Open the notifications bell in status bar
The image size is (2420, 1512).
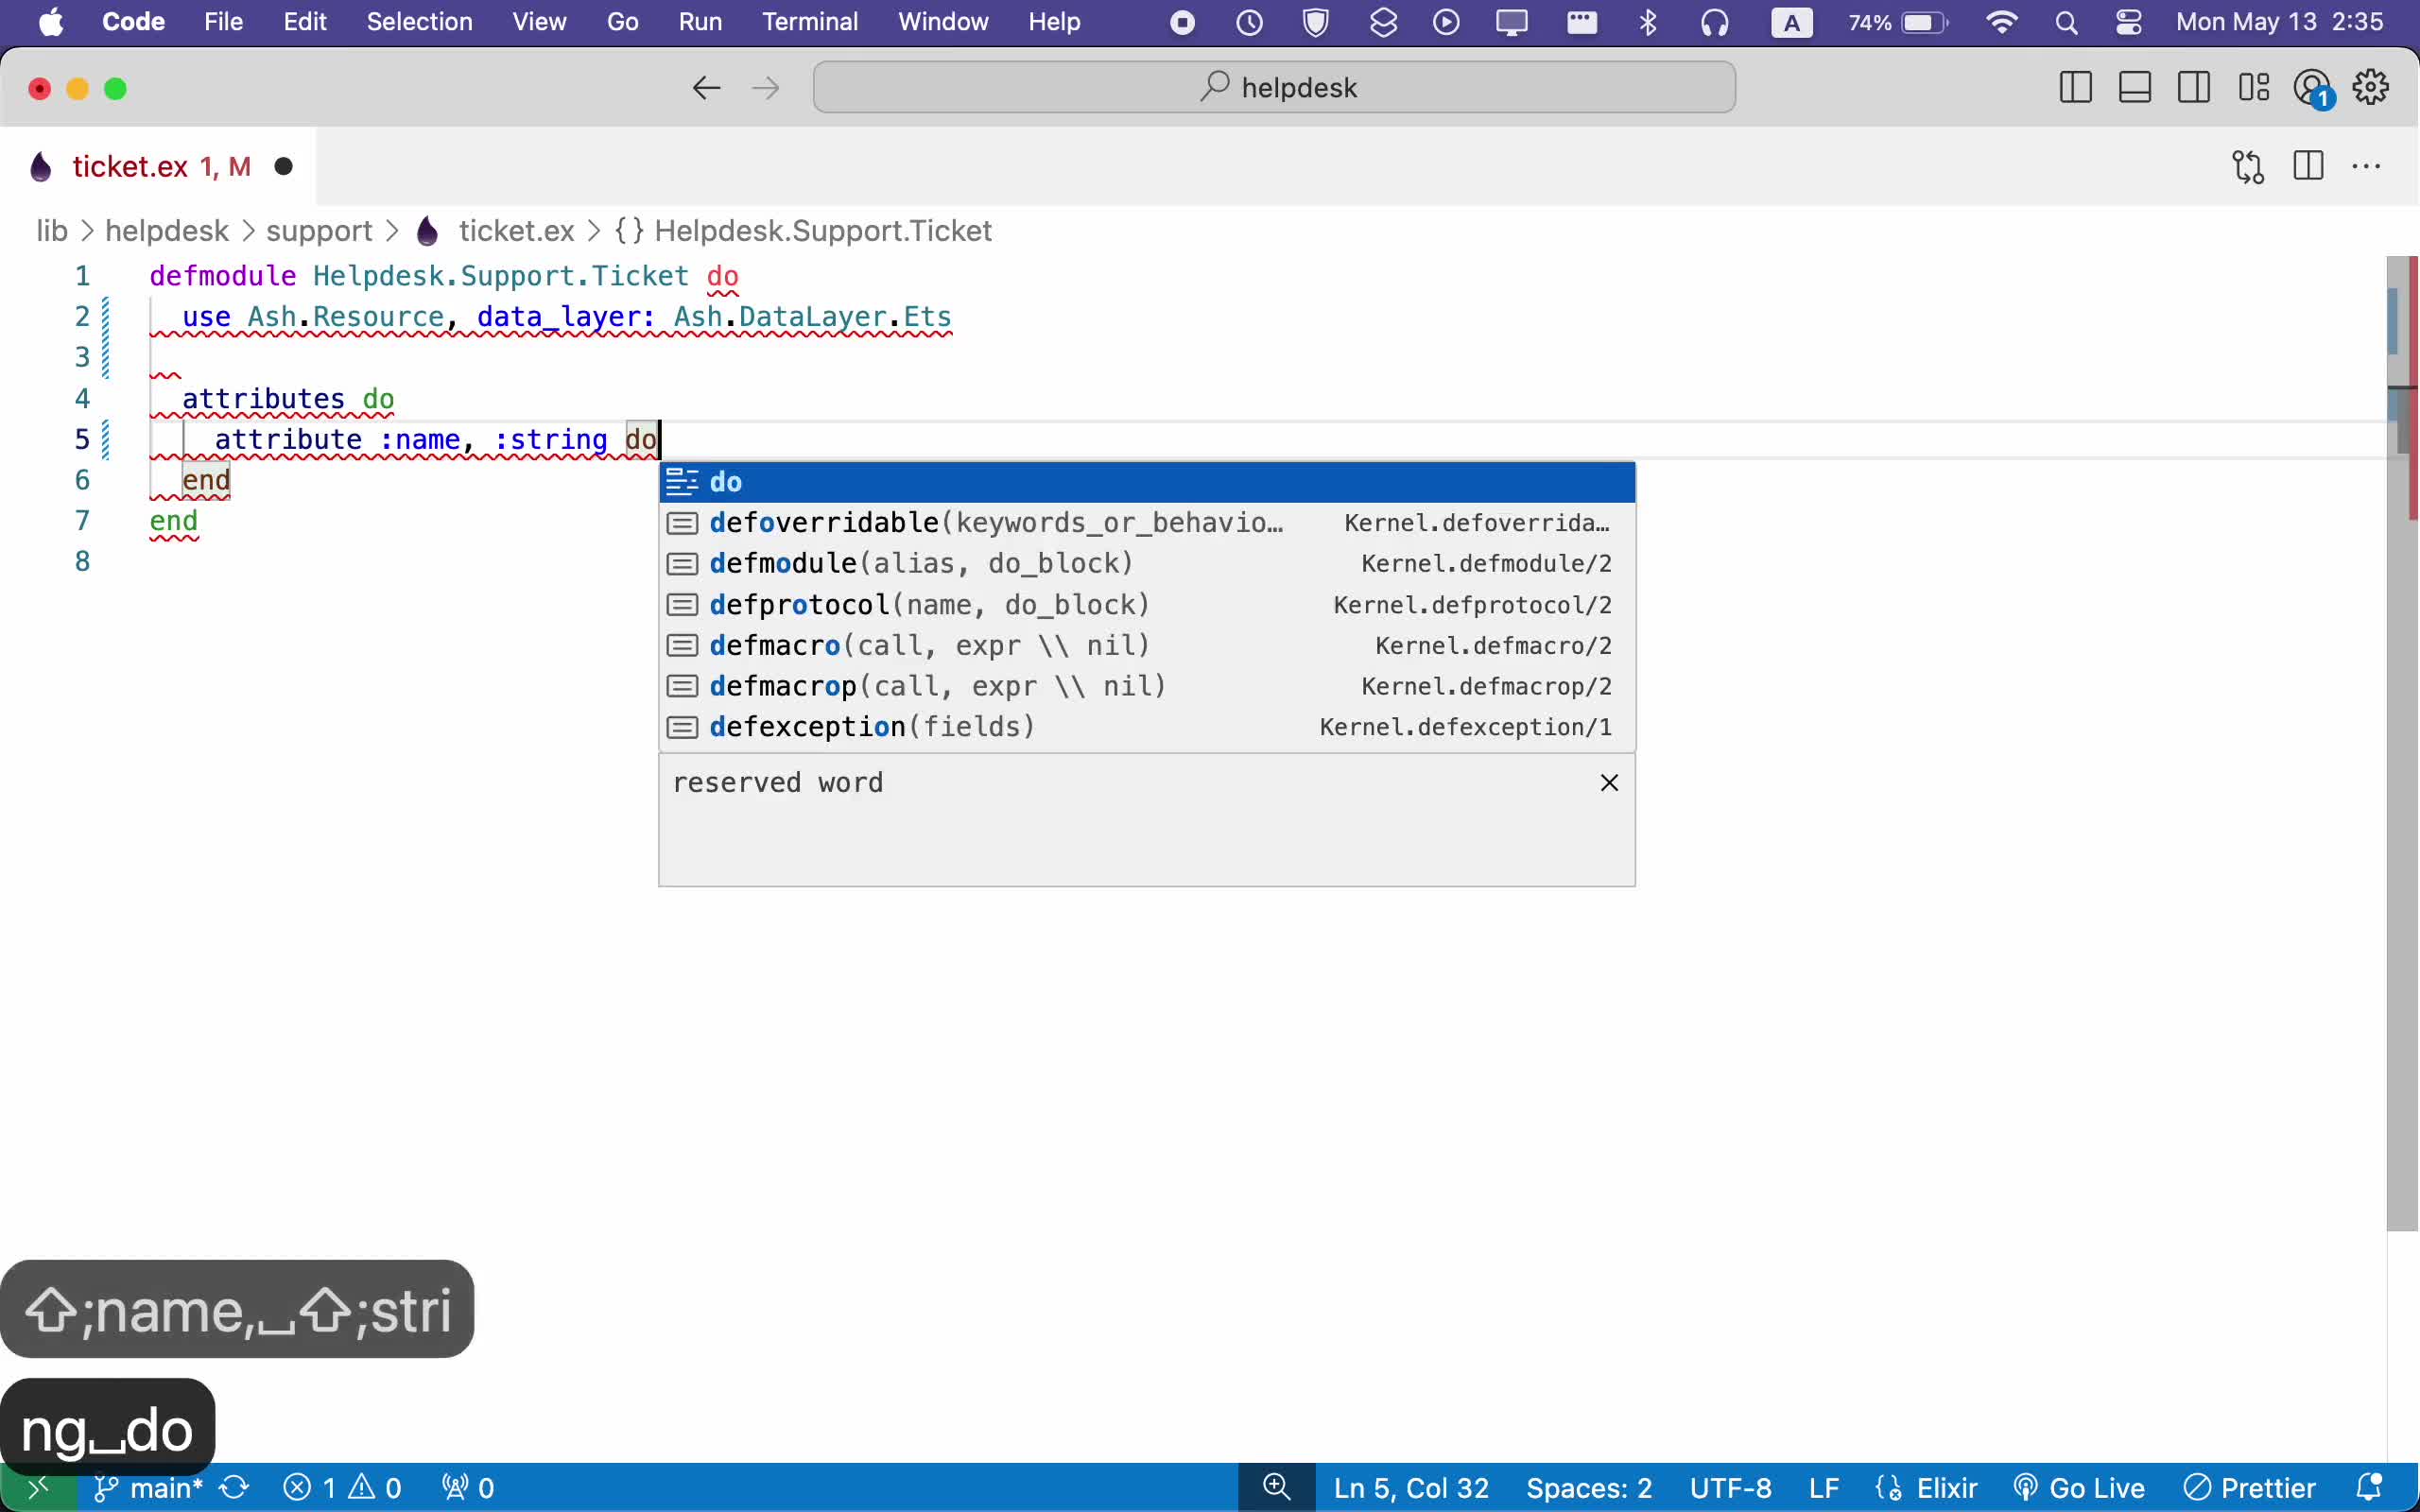[2369, 1488]
